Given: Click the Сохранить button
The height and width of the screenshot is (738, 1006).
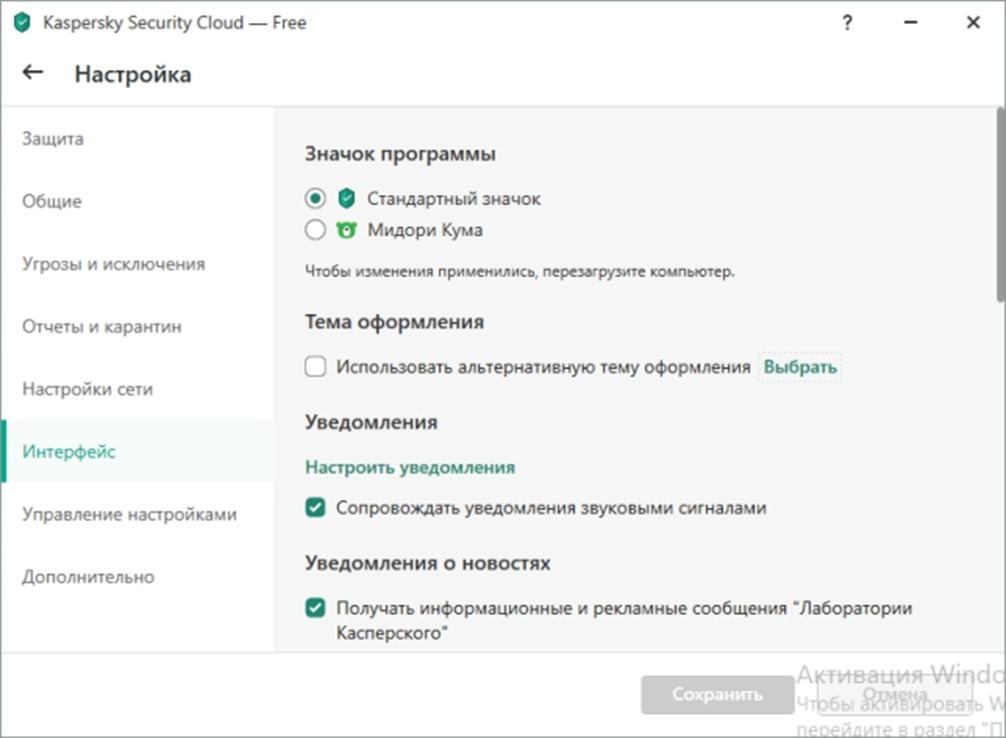Looking at the screenshot, I should [x=717, y=694].
